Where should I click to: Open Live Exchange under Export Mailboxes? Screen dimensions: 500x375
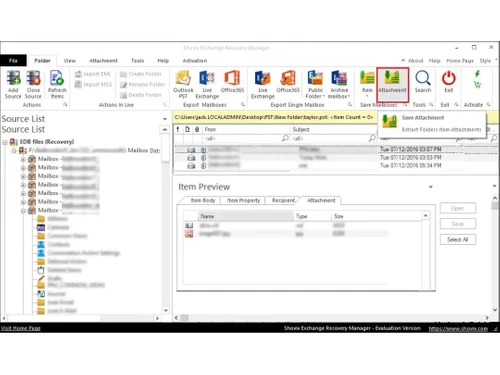pyautogui.click(x=207, y=84)
